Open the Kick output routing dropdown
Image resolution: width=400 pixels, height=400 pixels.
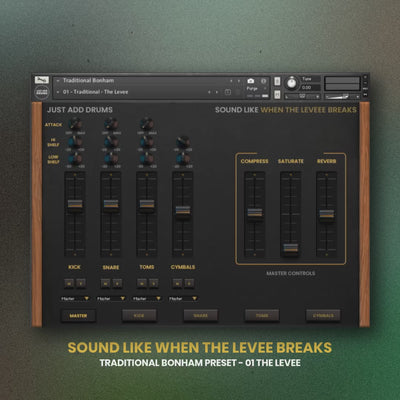click(75, 299)
